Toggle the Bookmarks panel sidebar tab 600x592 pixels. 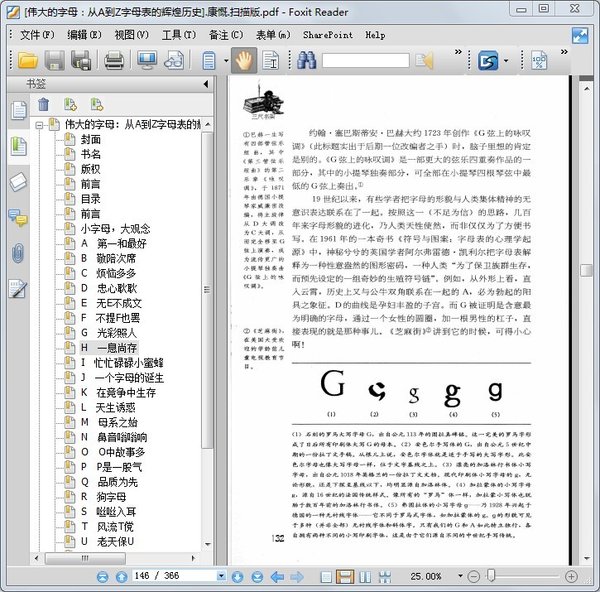tap(17, 145)
